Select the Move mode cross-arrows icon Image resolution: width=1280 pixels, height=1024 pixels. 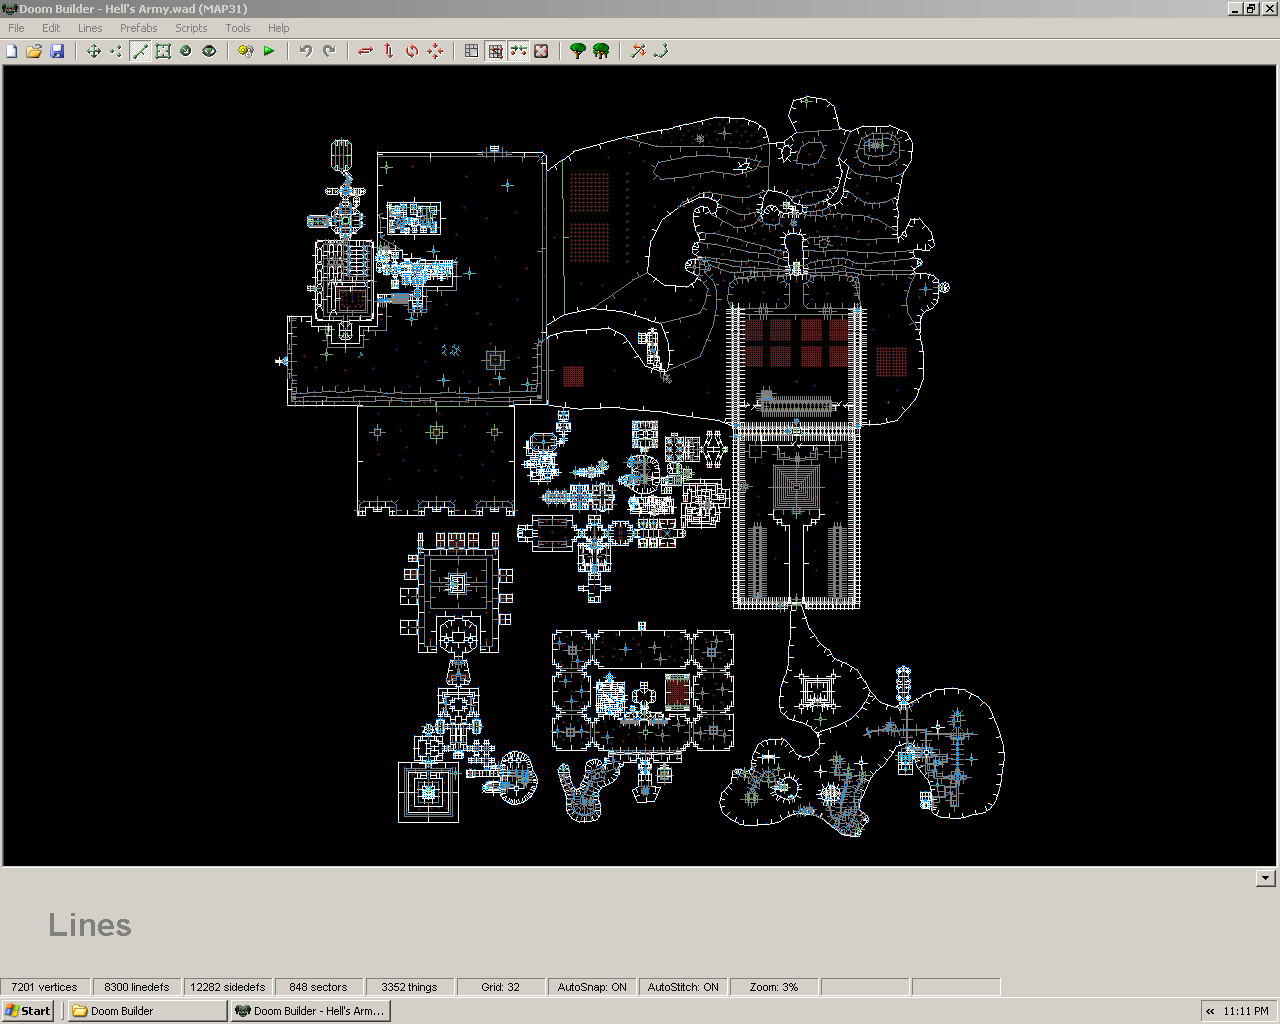93,51
